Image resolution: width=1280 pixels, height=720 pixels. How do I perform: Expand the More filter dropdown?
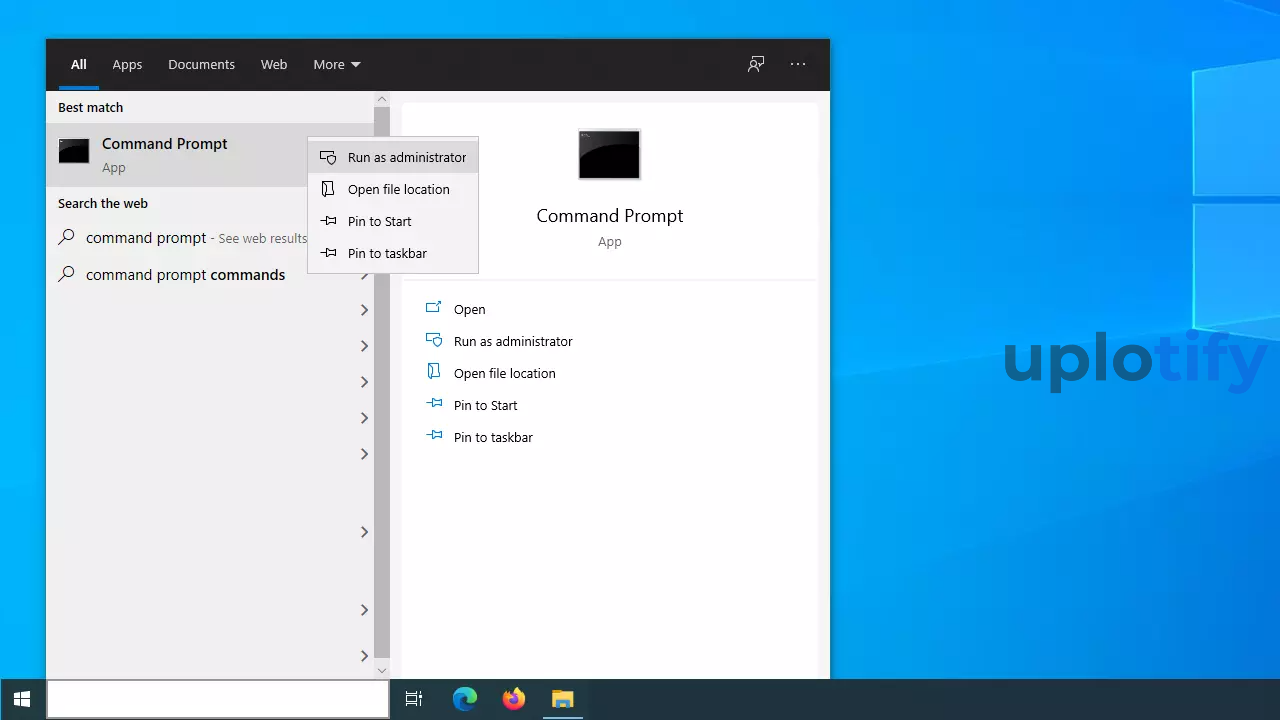coord(336,64)
